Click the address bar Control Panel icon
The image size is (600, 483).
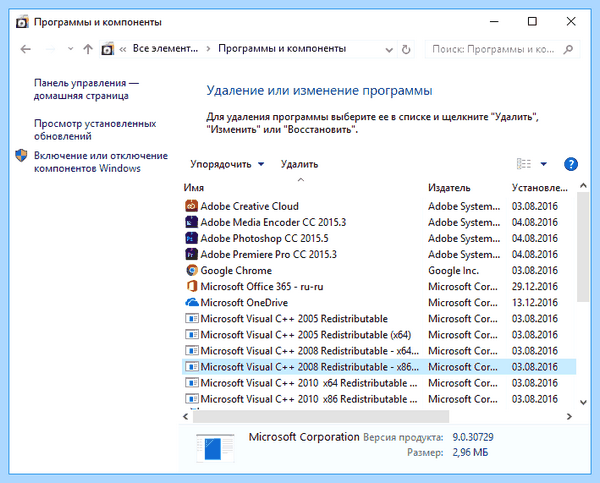[x=108, y=49]
